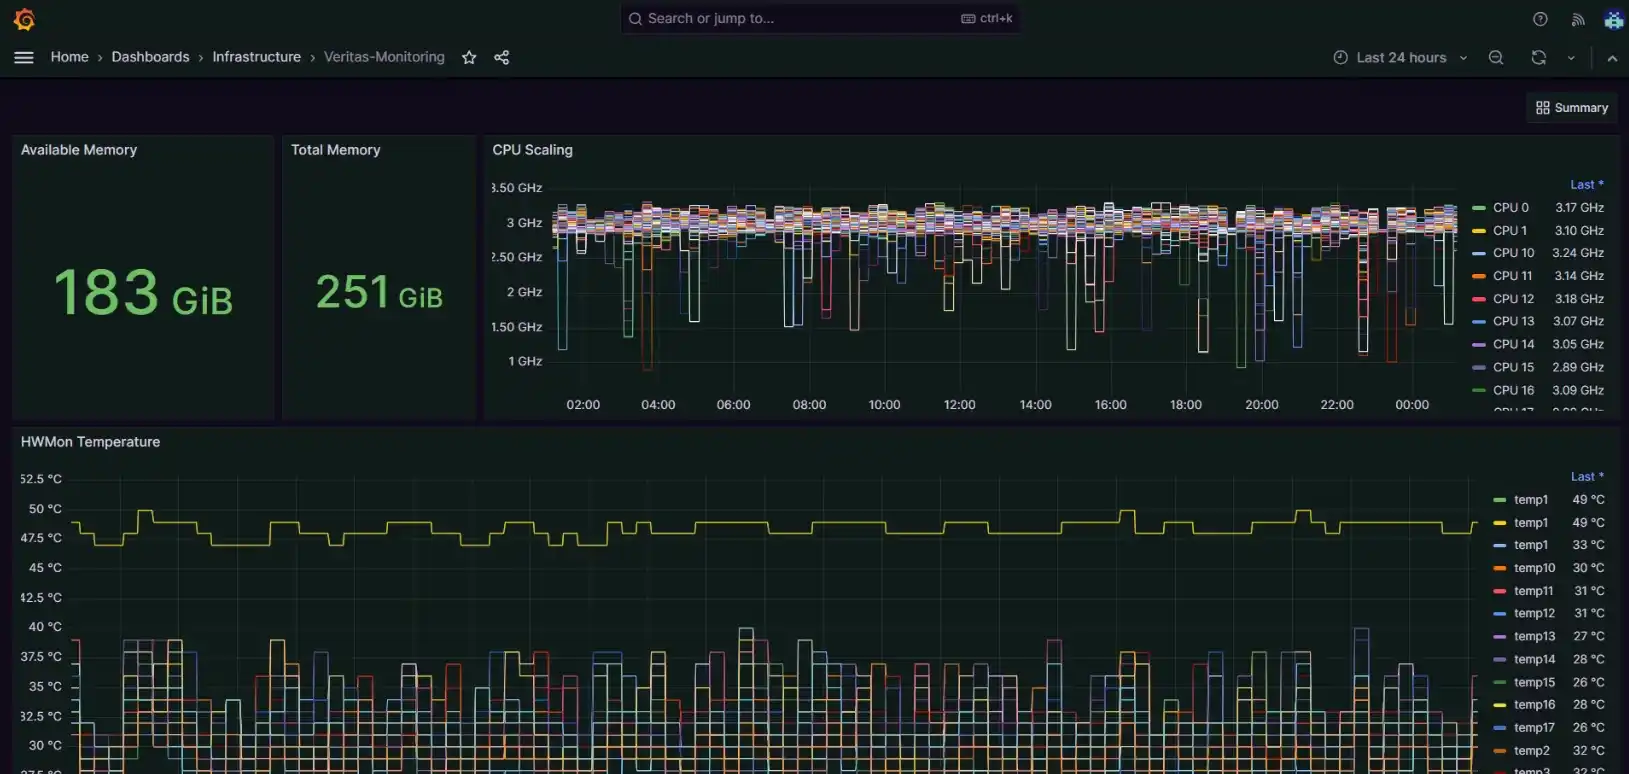1629x774 pixels.
Task: Refresh the dashboard
Action: pyautogui.click(x=1539, y=58)
